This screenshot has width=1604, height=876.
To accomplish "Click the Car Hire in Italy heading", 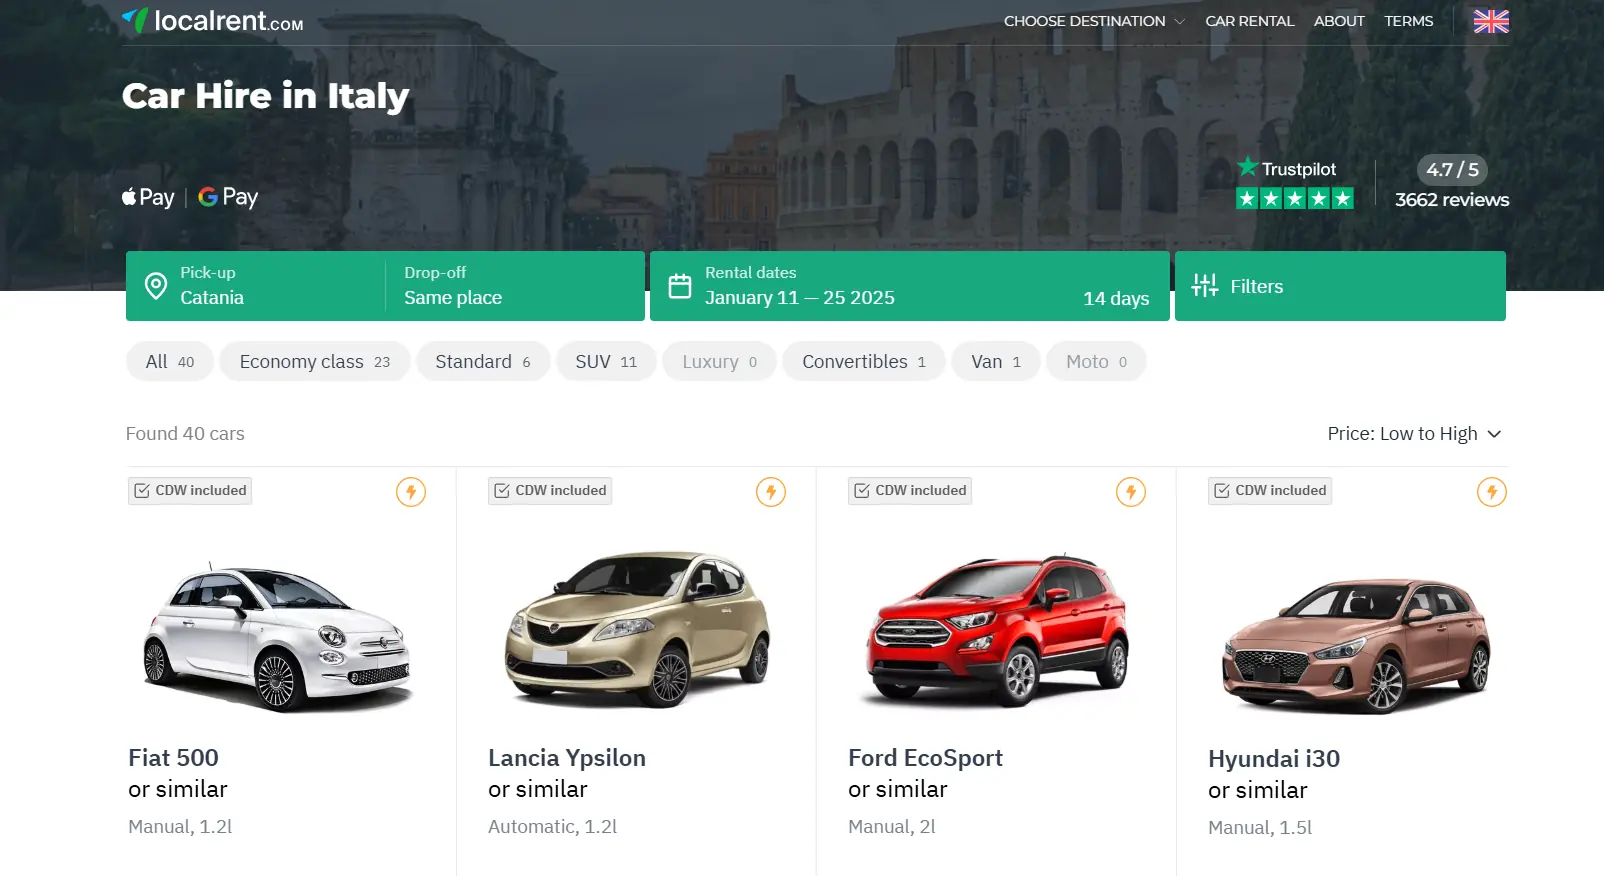I will coord(266,96).
